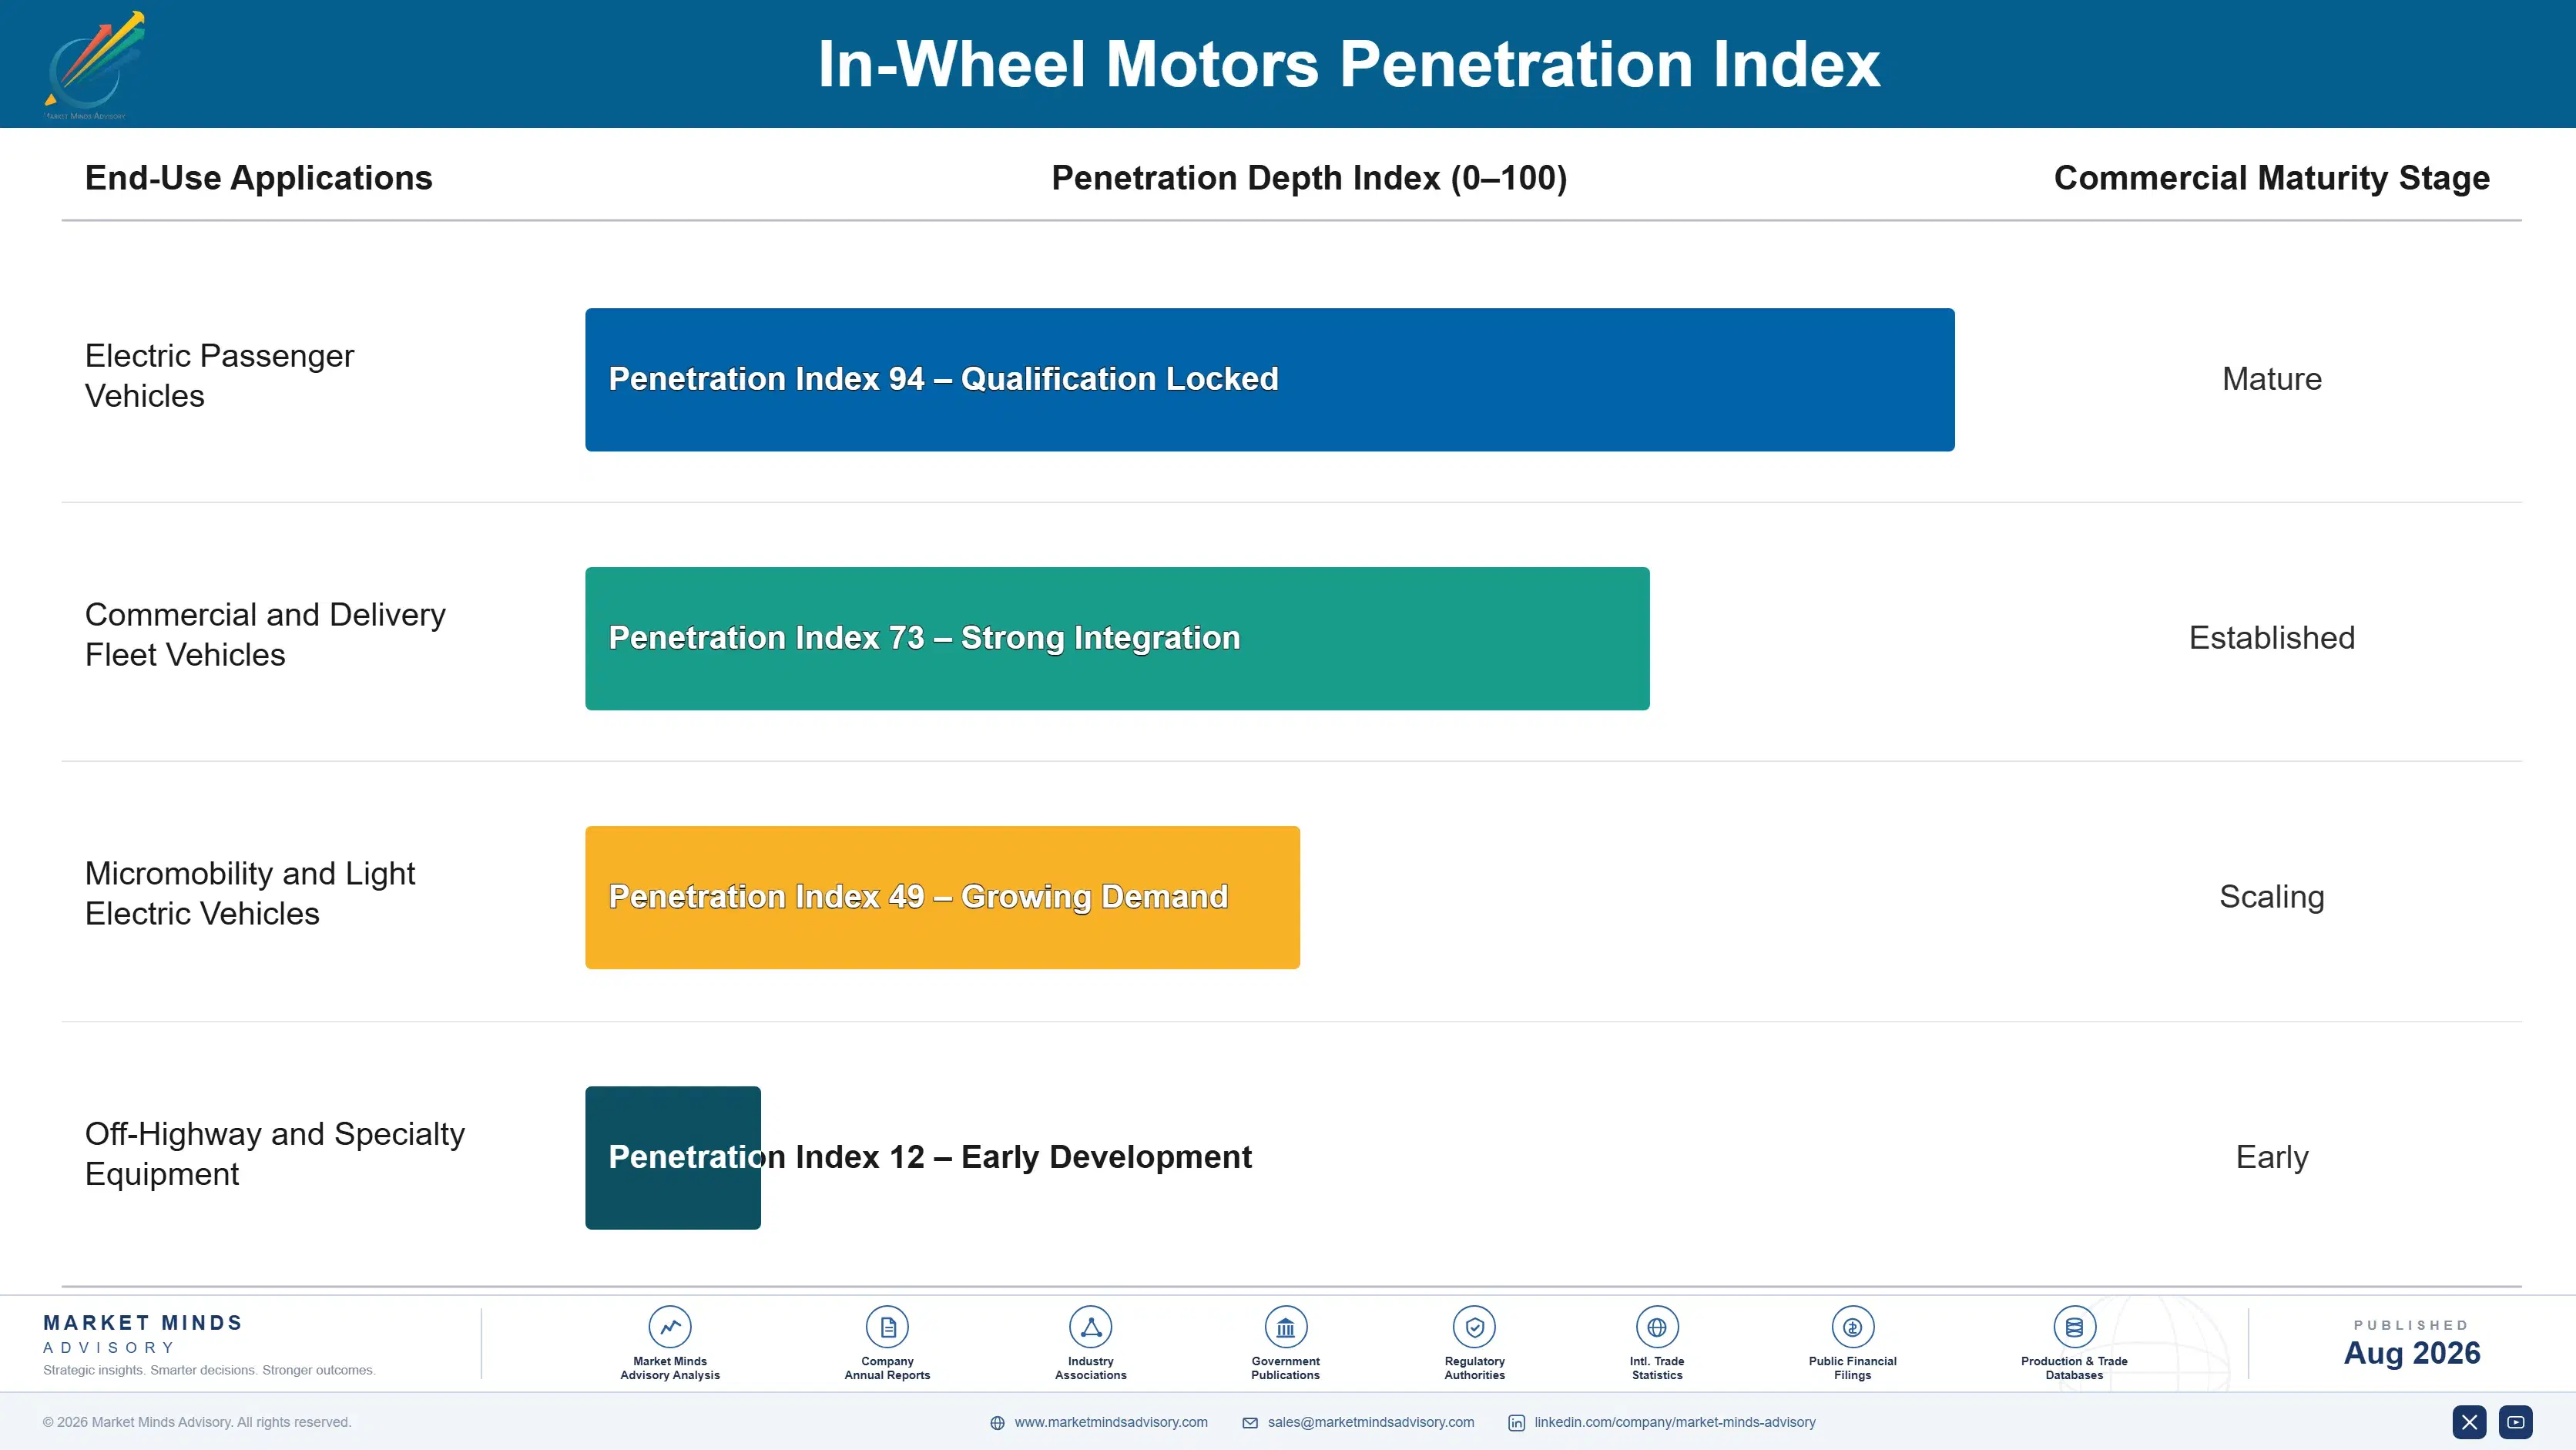The height and width of the screenshot is (1450, 2576).
Task: Open www.marketmindsadvisory.com link
Action: (1111, 1422)
